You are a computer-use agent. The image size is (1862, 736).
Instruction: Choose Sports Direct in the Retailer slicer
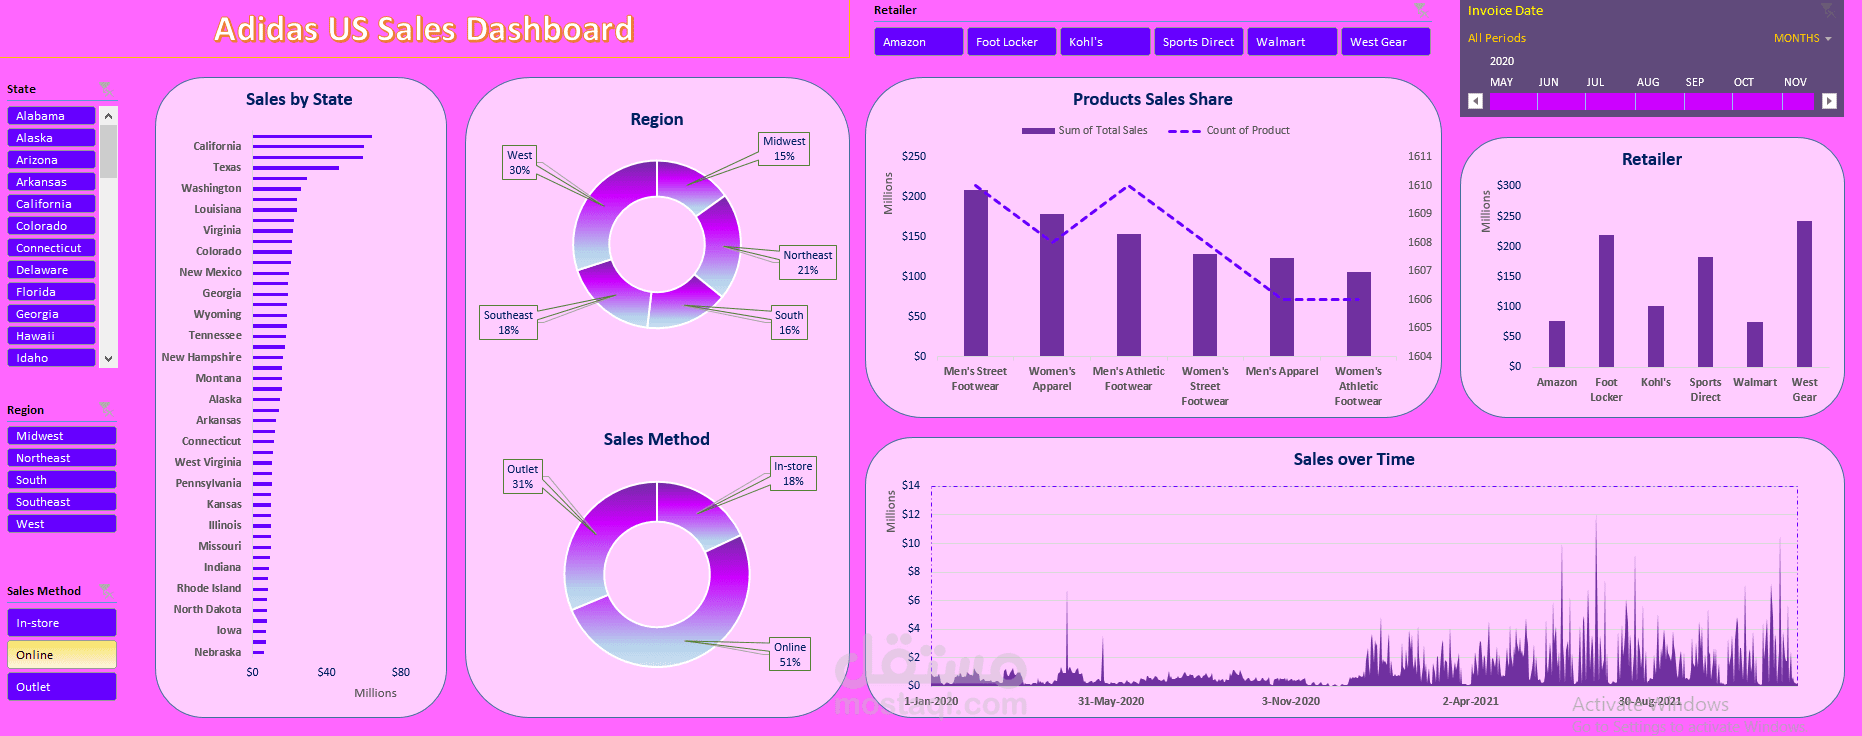click(x=1199, y=42)
